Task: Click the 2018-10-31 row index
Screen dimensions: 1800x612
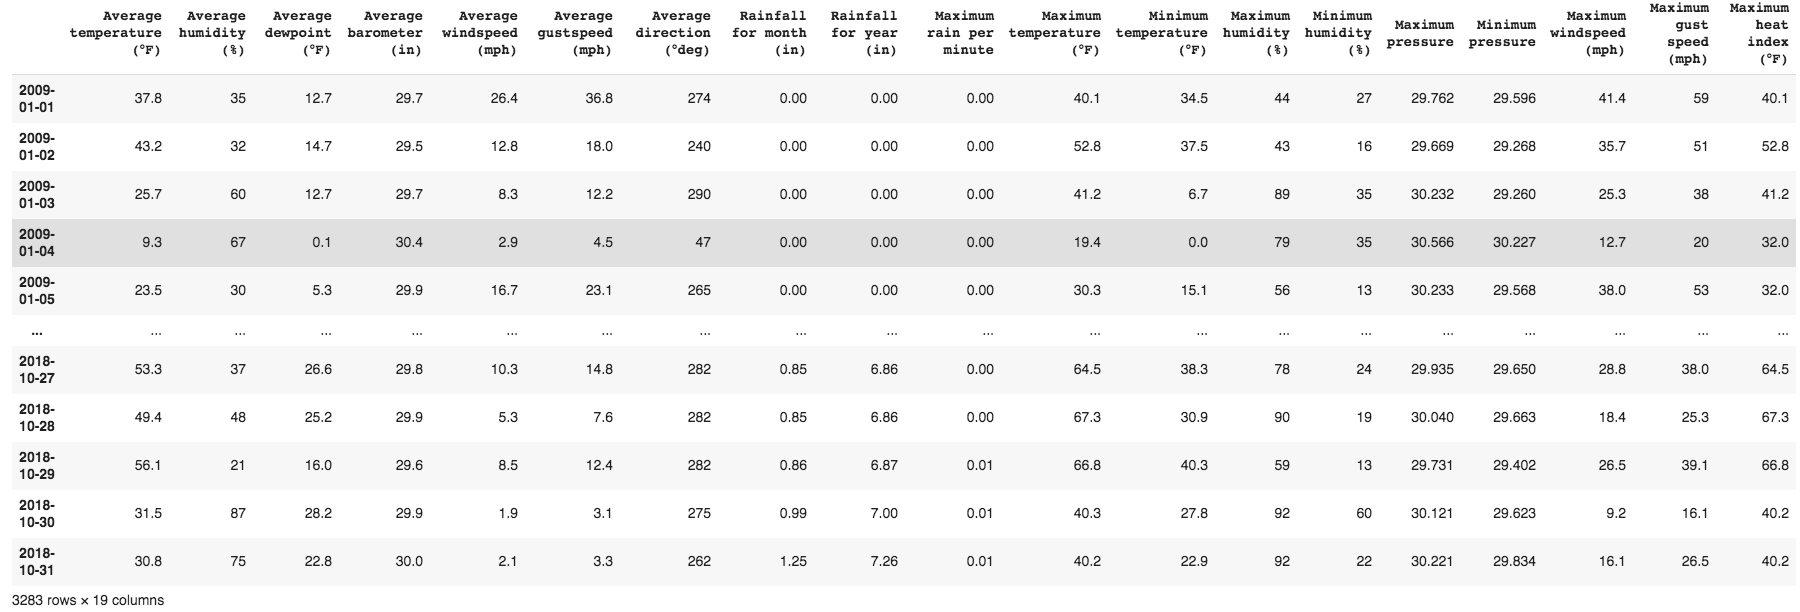Action: tap(37, 561)
